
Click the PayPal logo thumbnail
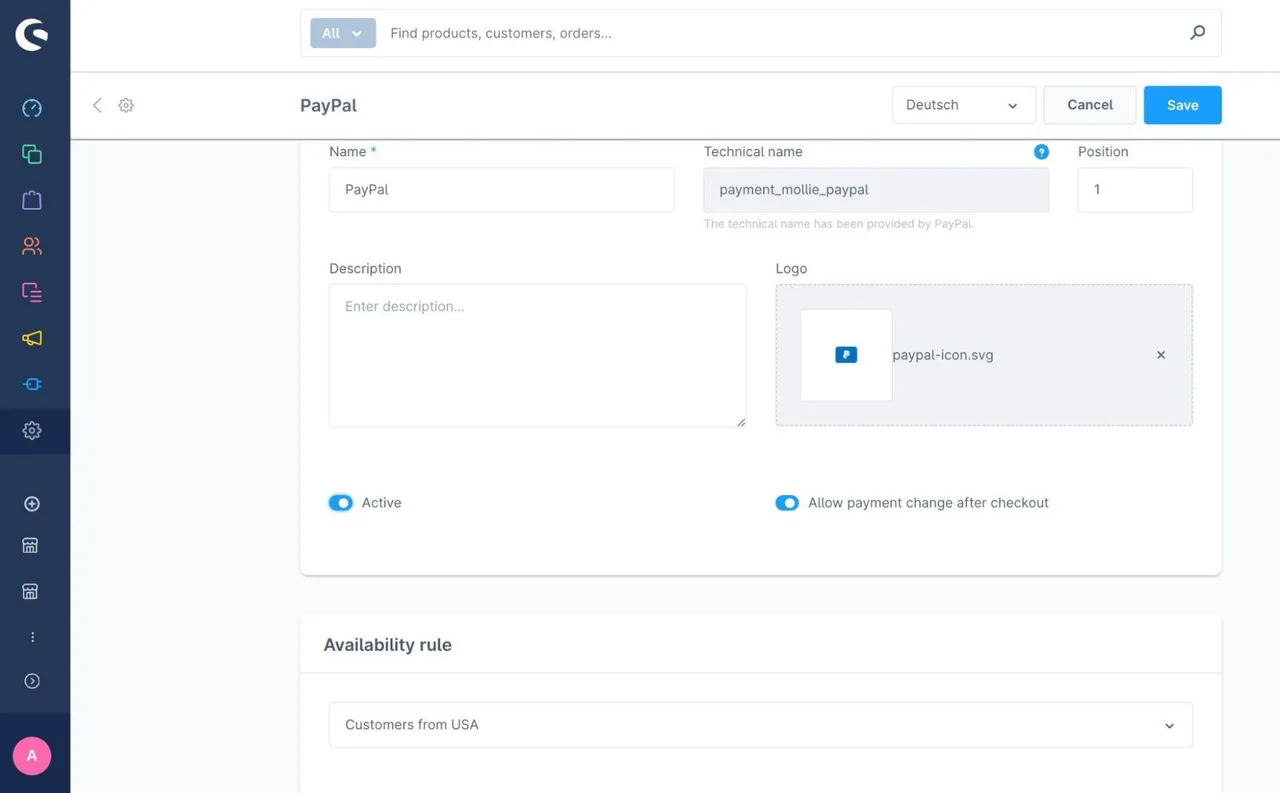click(846, 355)
